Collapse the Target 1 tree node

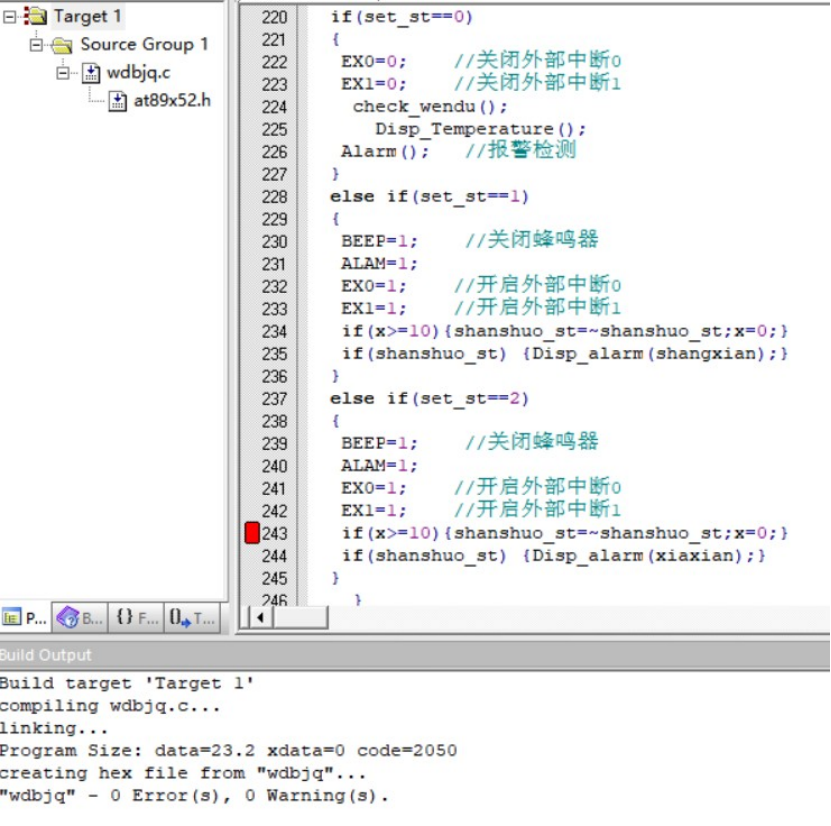[10, 17]
